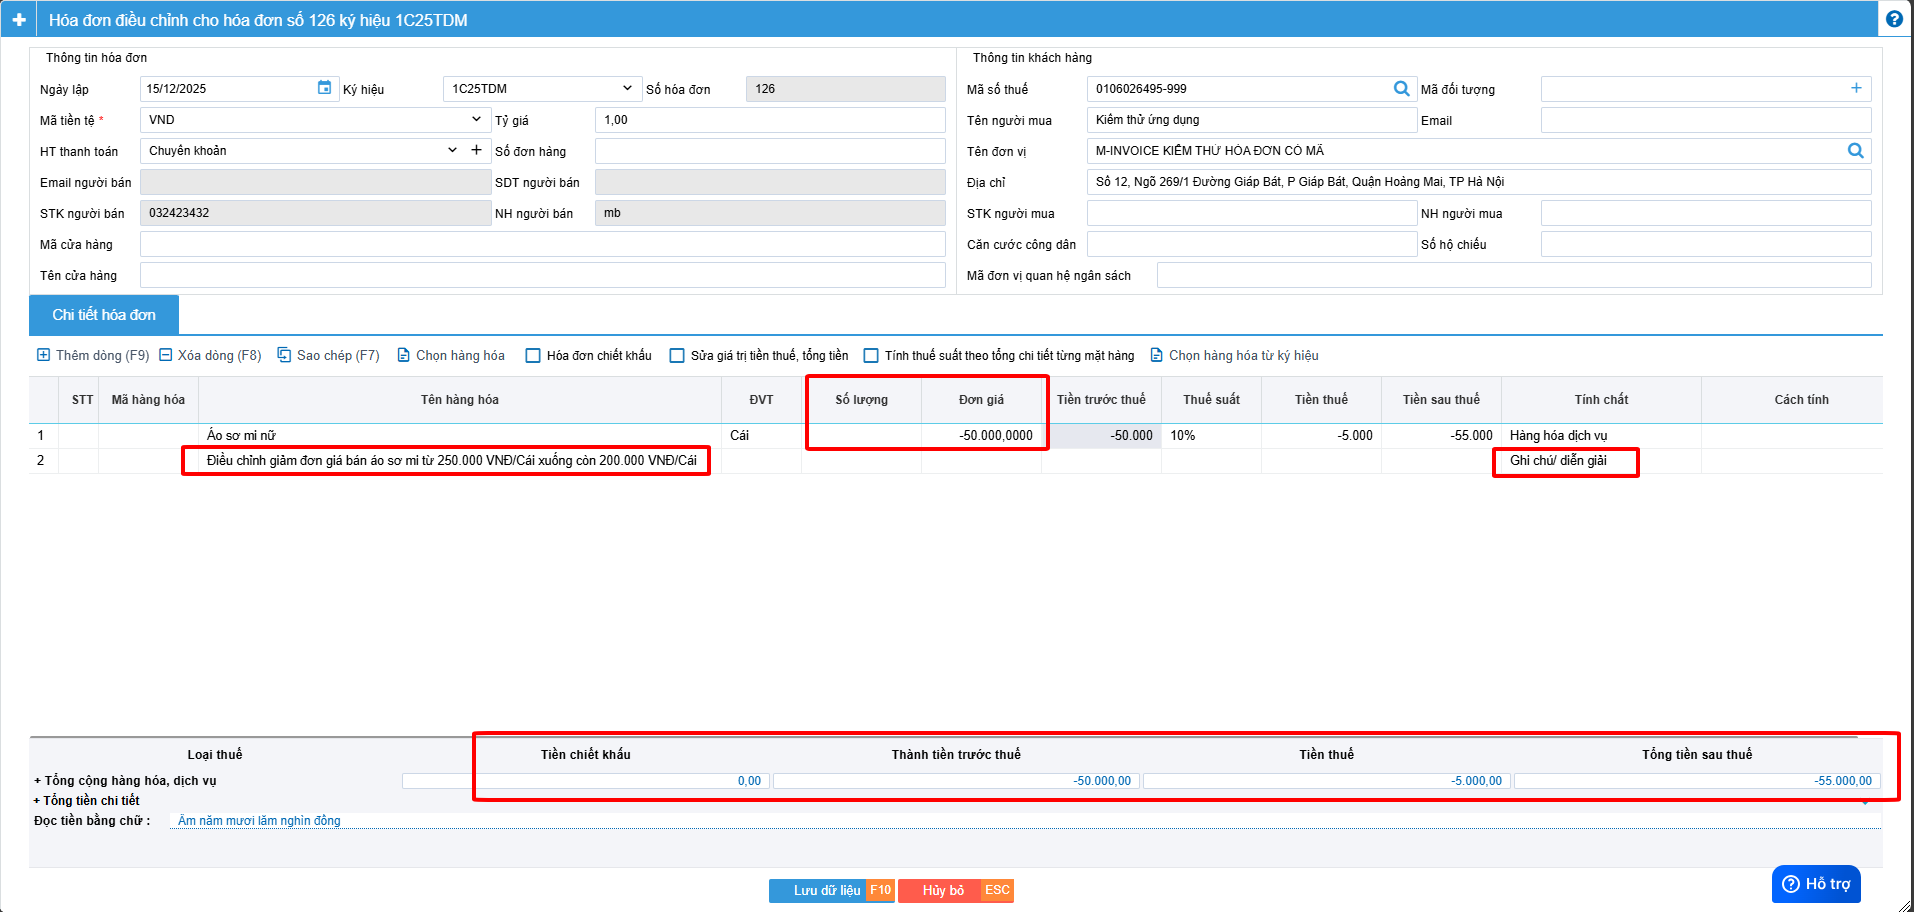Click Thêm dòng (F9) to add row

click(x=93, y=355)
